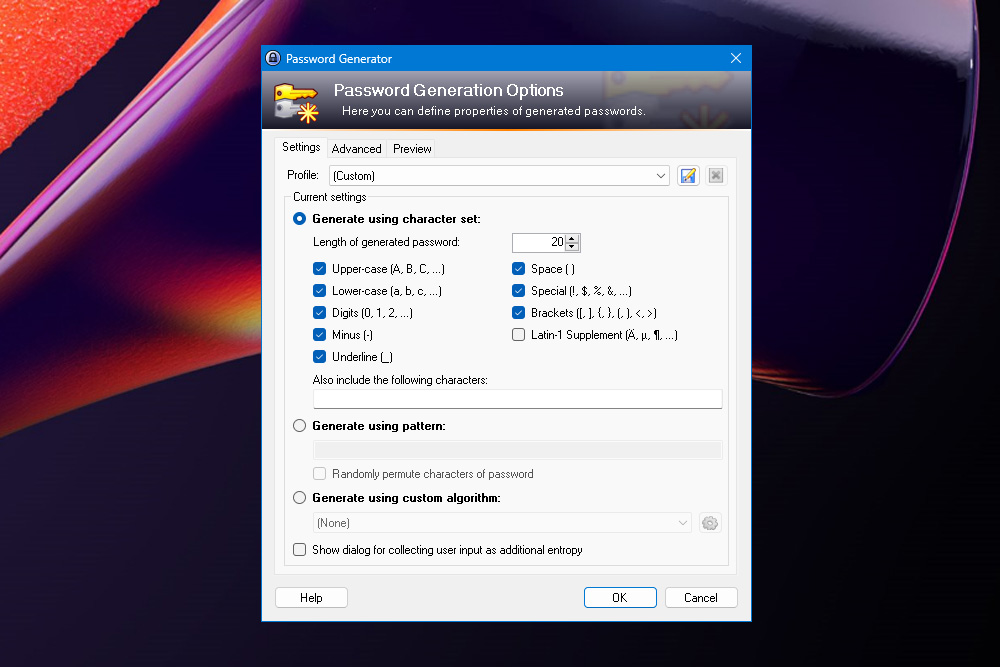Viewport: 1000px width, 667px height.
Task: Click the Help button
Action: 310,597
